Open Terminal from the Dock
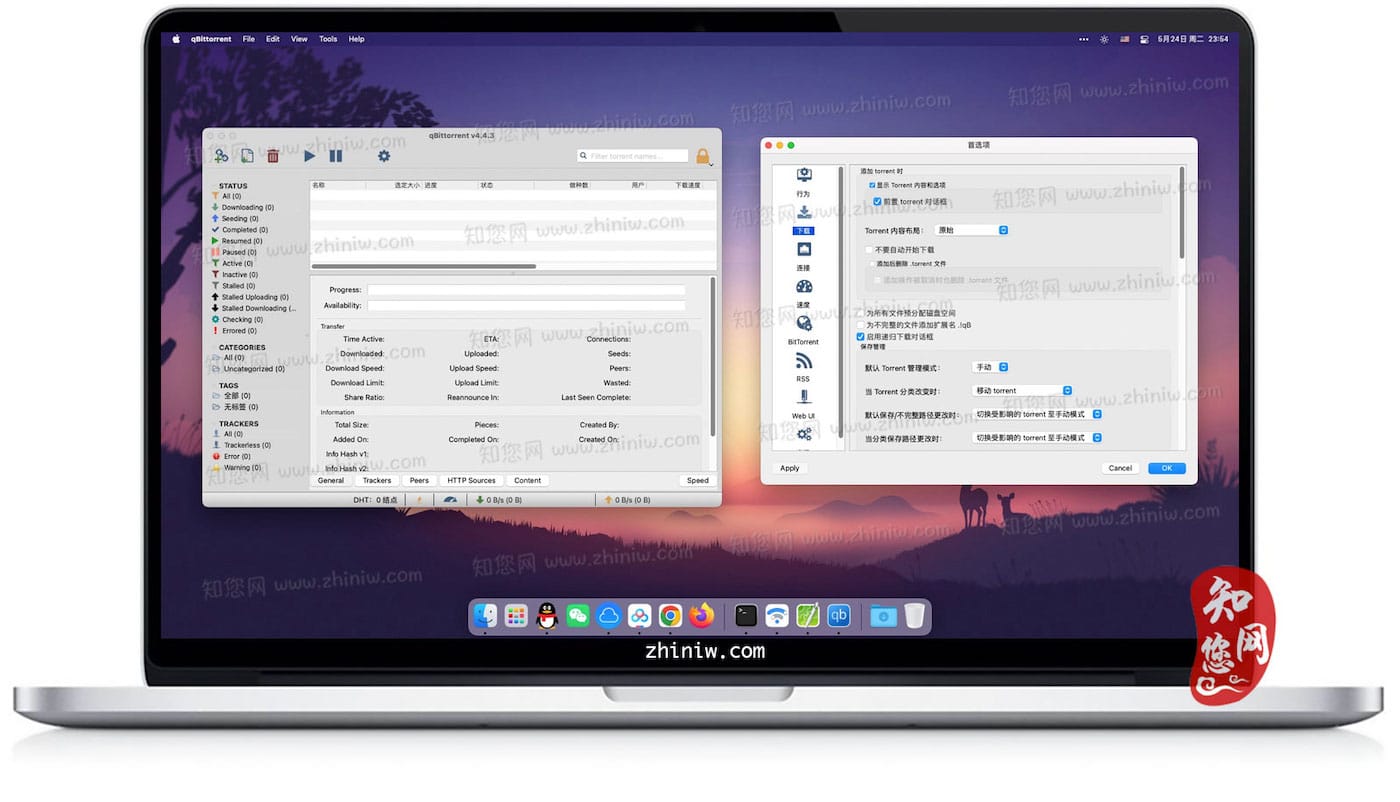Viewport: 1400px width, 802px height. [x=746, y=616]
